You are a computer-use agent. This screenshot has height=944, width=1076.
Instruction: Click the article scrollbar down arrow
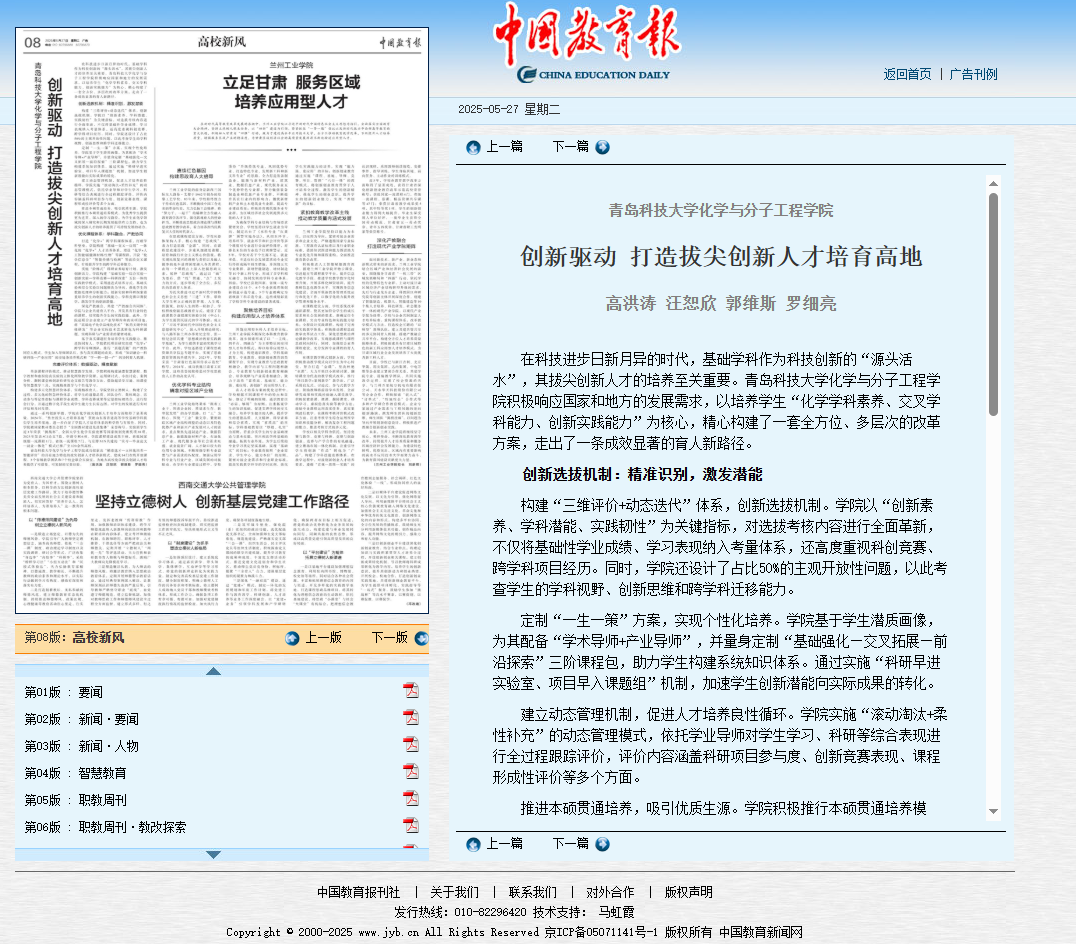[x=993, y=812]
